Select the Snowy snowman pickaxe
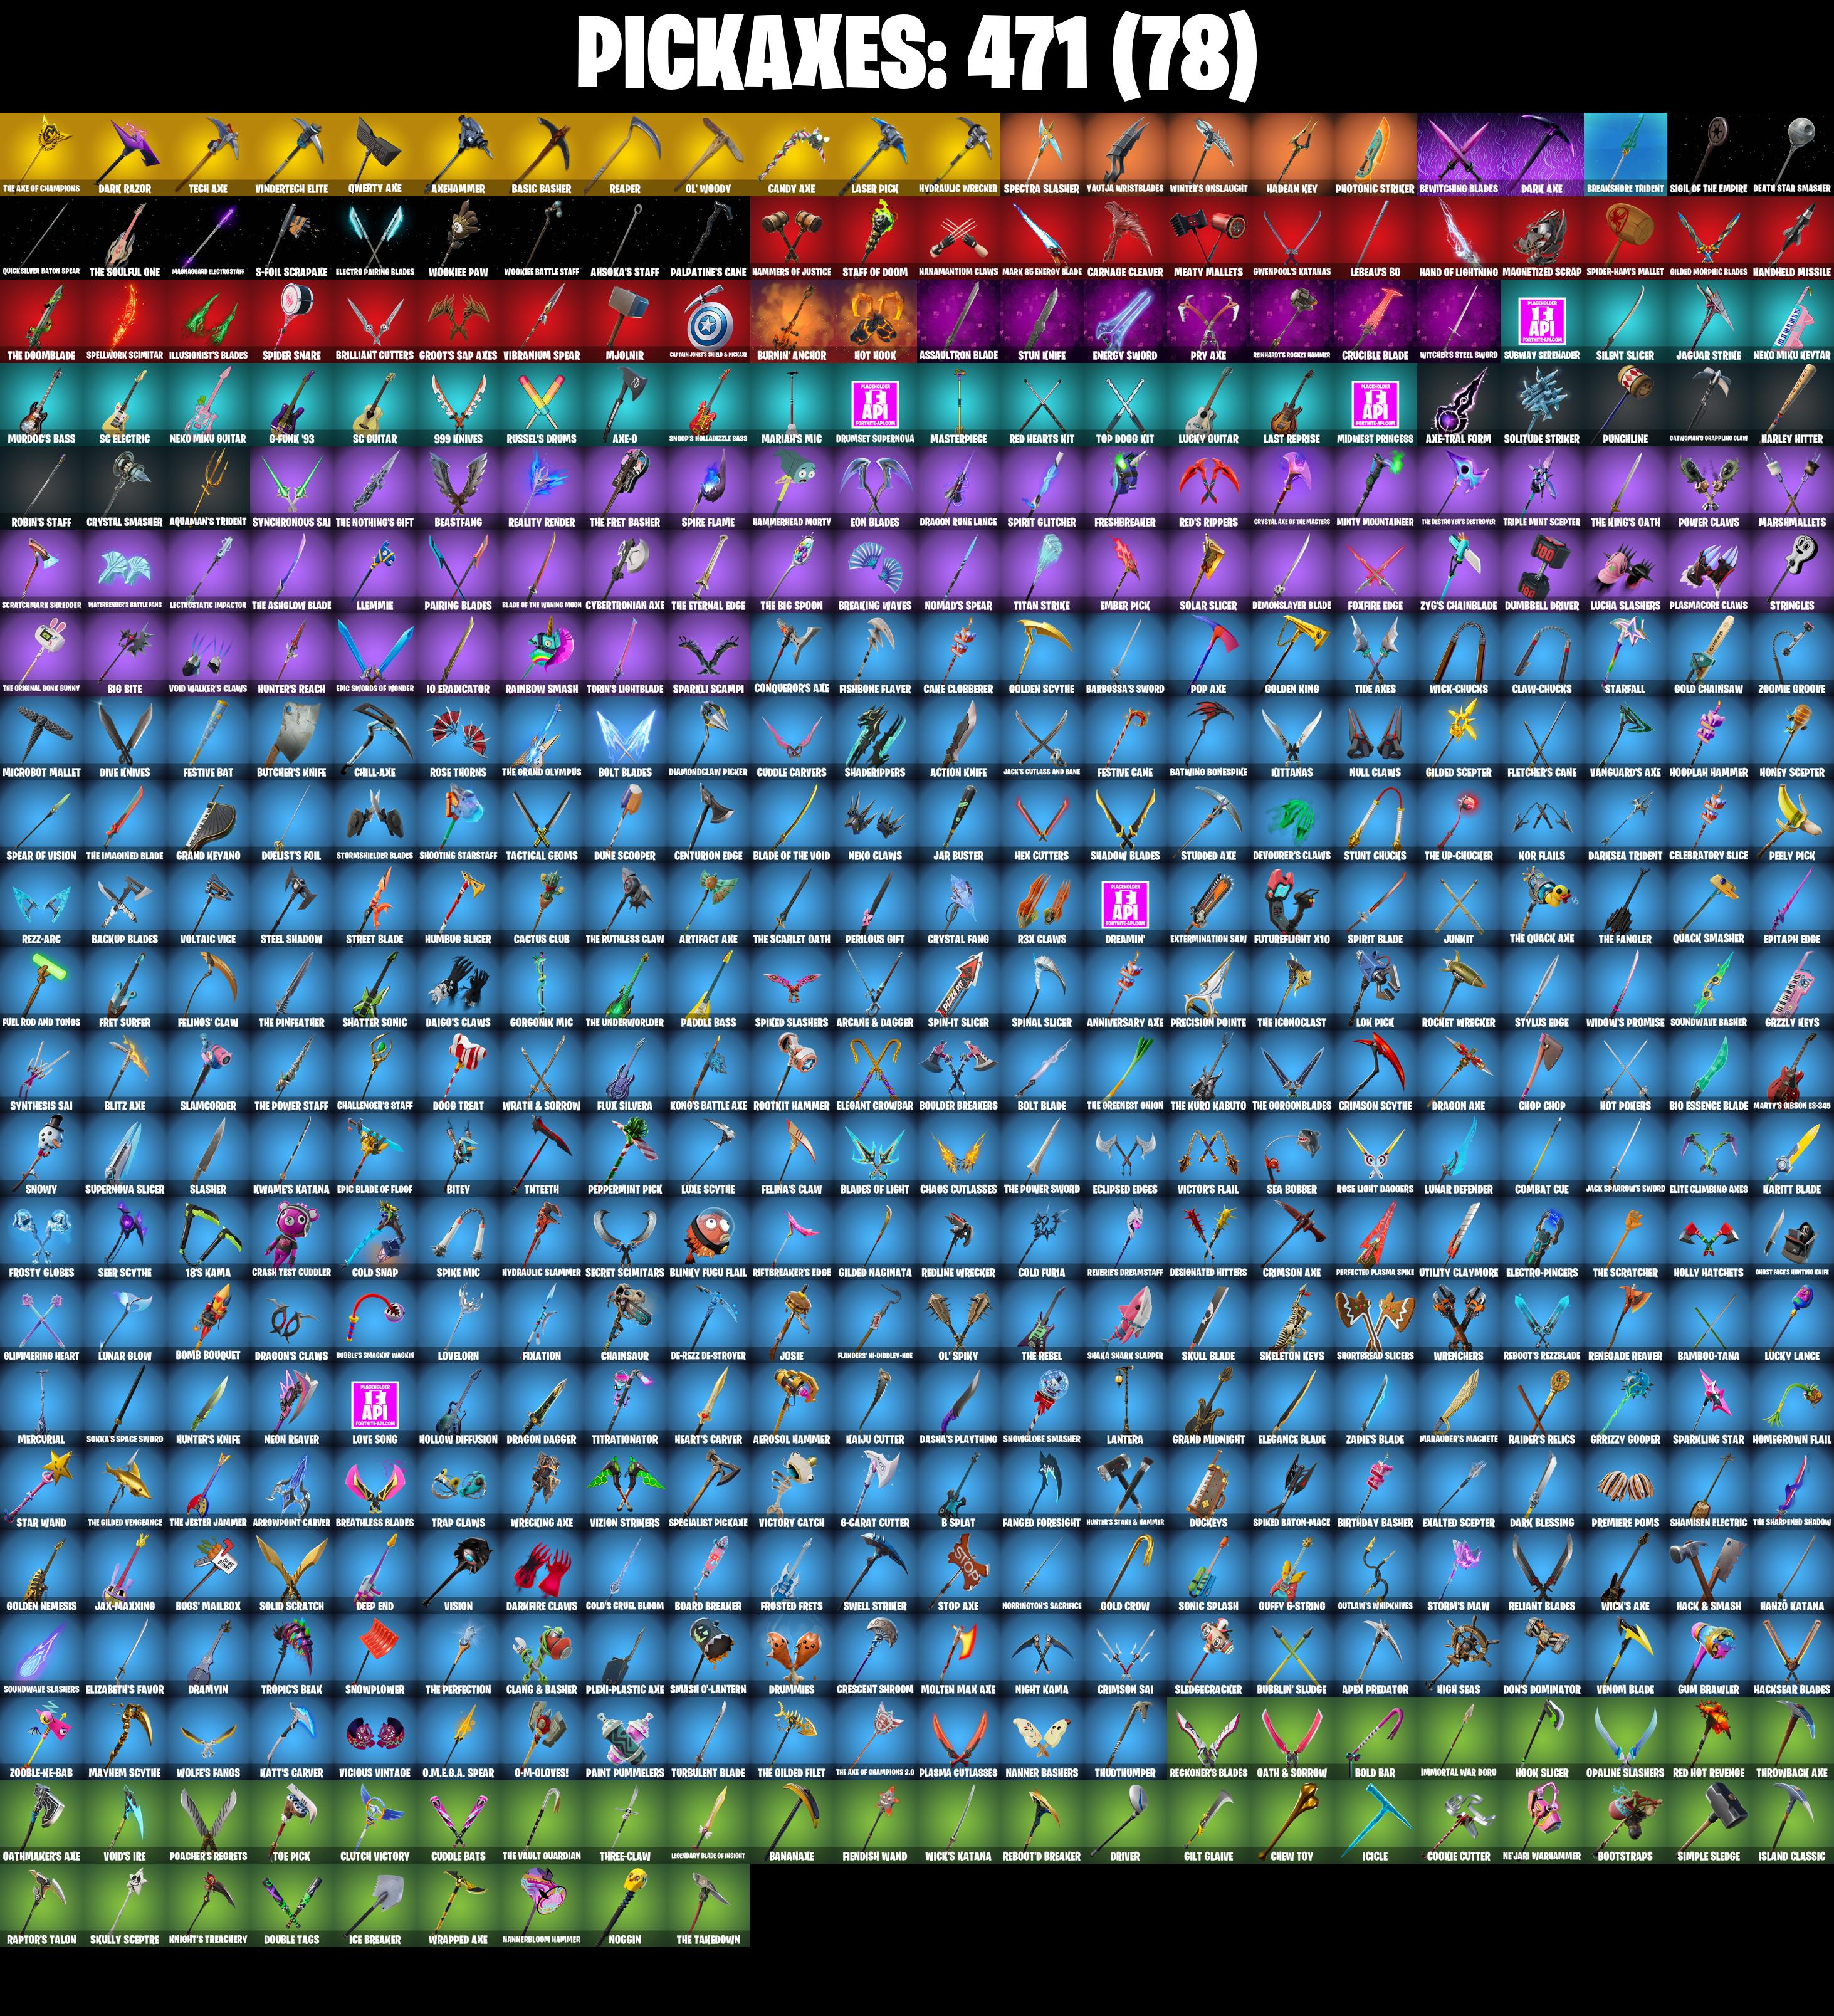 tap(42, 1155)
